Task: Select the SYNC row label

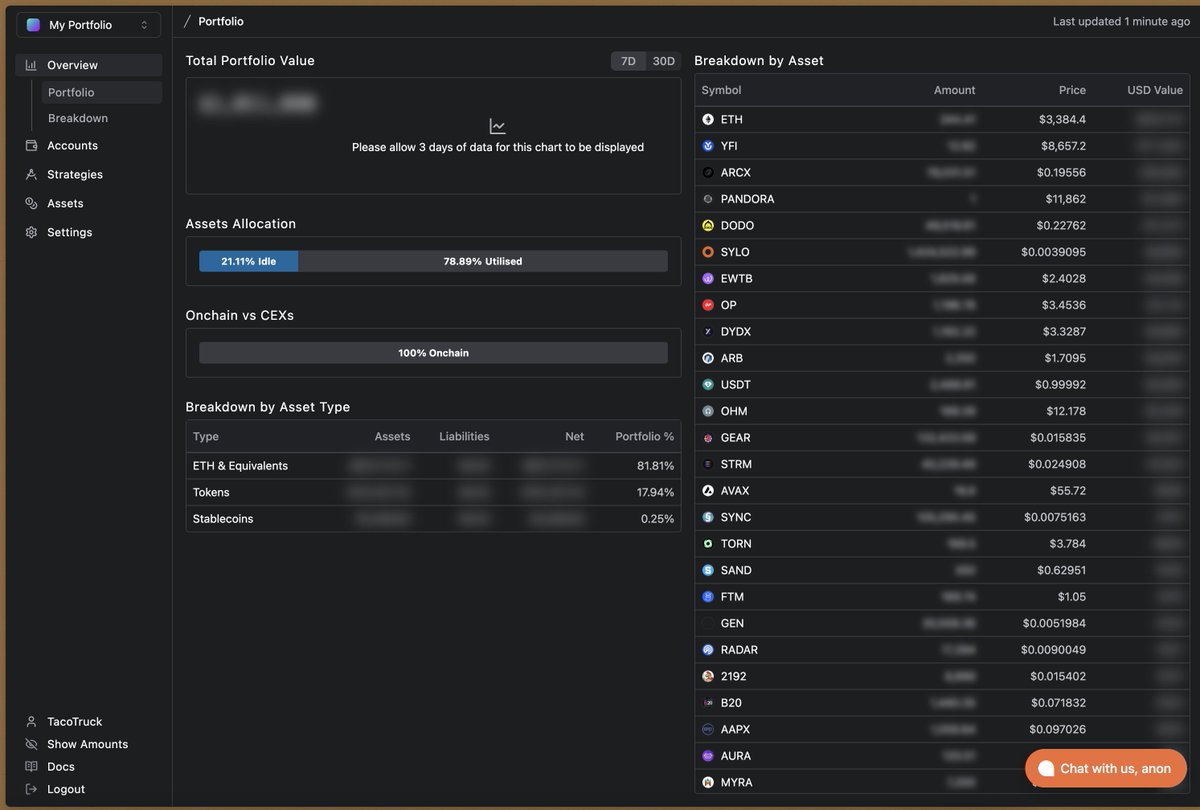Action: pyautogui.click(x=736, y=517)
